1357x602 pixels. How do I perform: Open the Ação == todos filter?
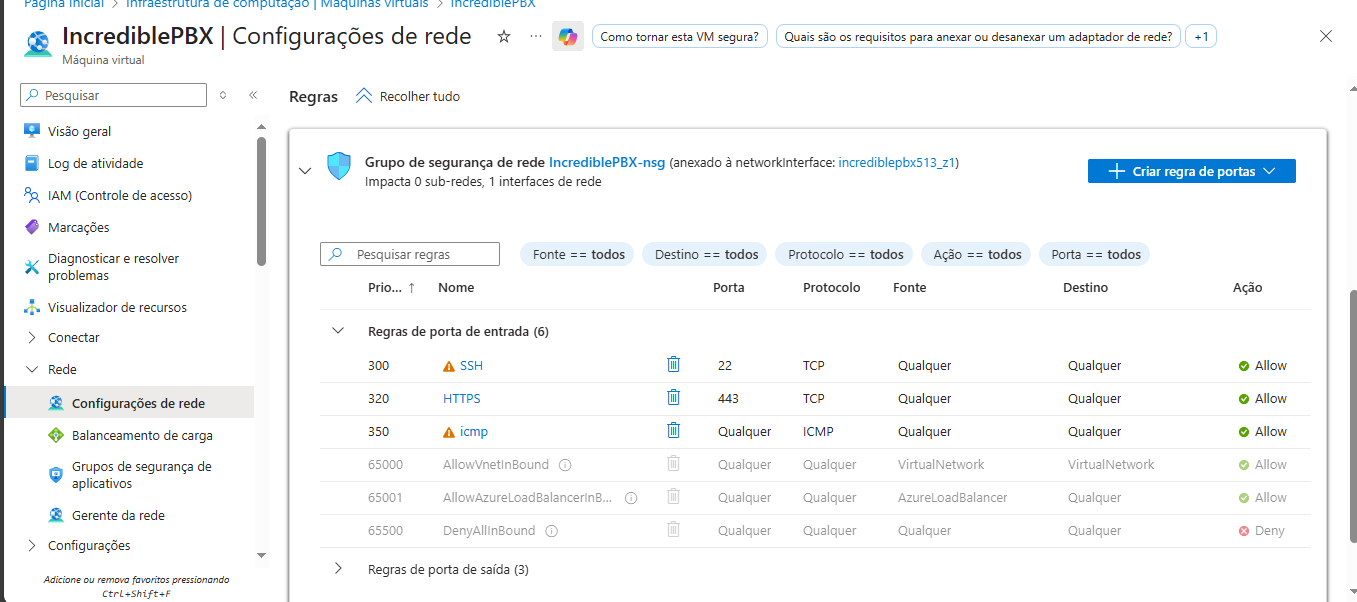[x=977, y=254]
